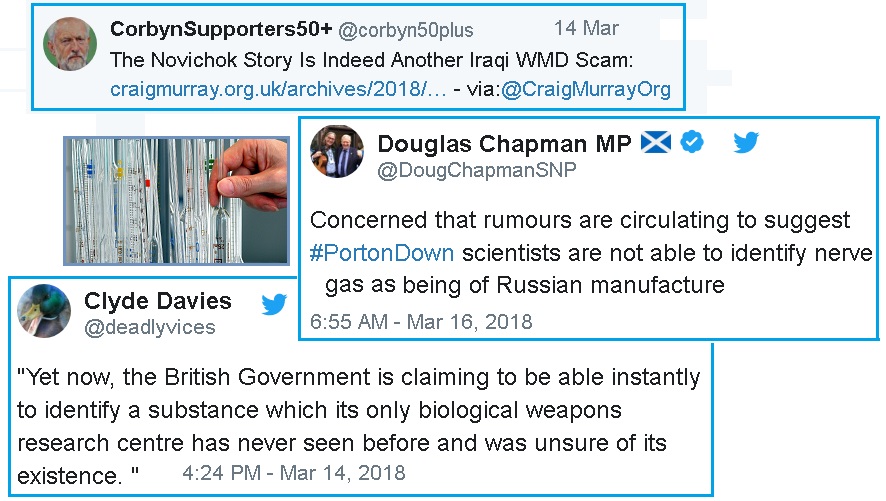This screenshot has height=501, width=886.
Task: Click Twitter bird icon beside Clyde Davies
Action: tap(274, 304)
